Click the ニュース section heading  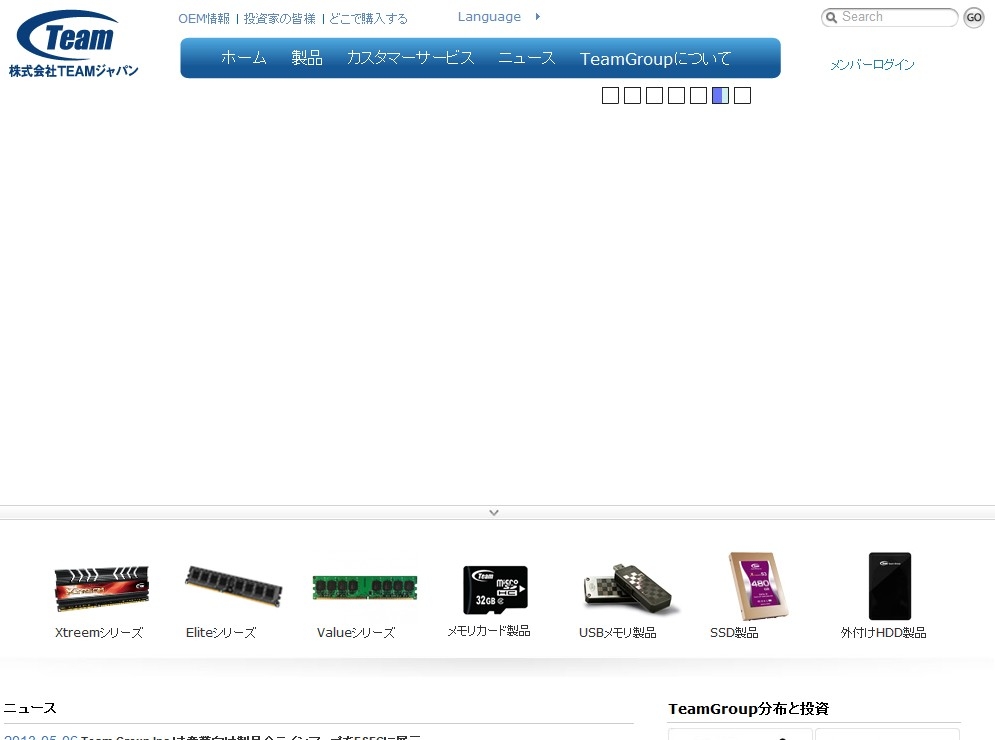[x=30, y=708]
